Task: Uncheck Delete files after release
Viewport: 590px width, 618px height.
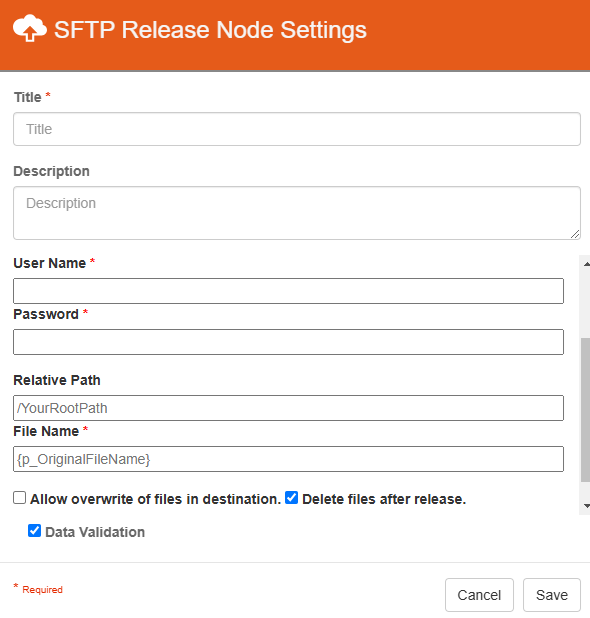Action: [291, 498]
